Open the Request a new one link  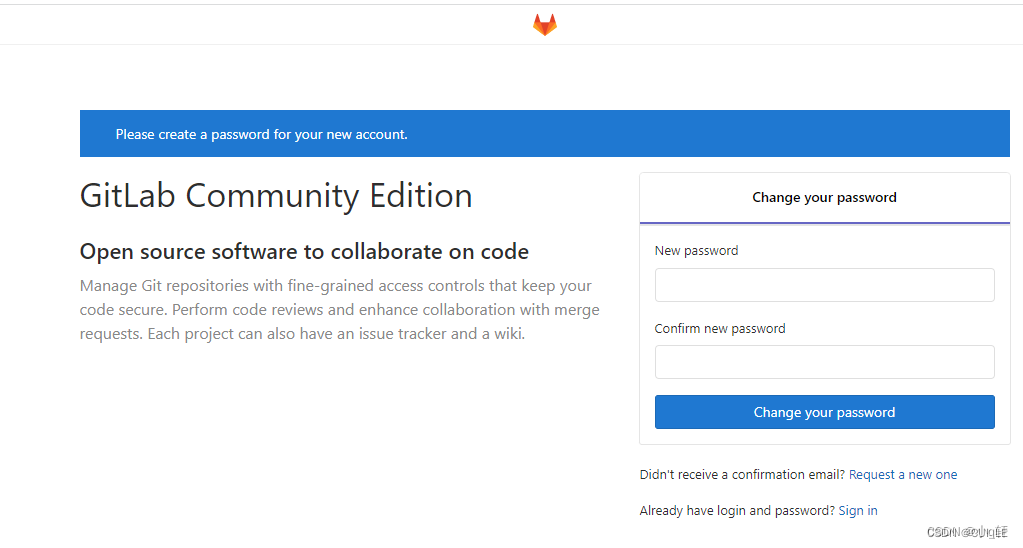tap(903, 474)
